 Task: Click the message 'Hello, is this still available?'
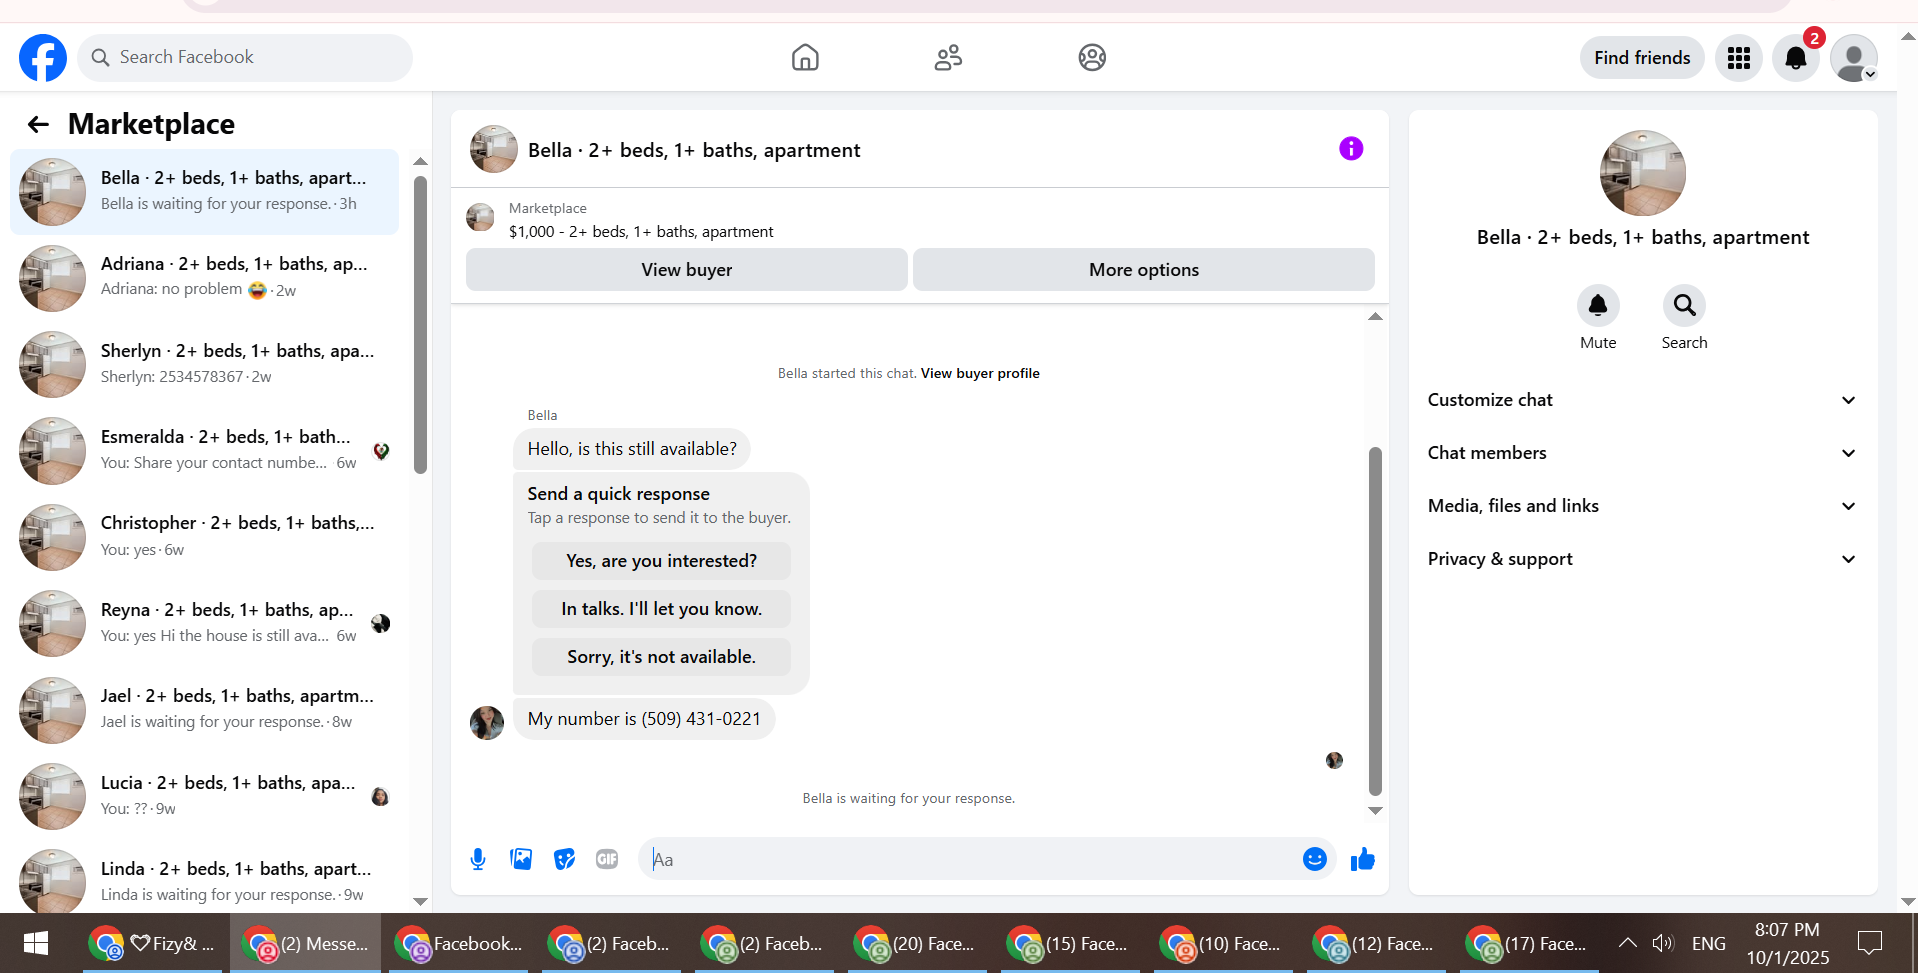632,449
